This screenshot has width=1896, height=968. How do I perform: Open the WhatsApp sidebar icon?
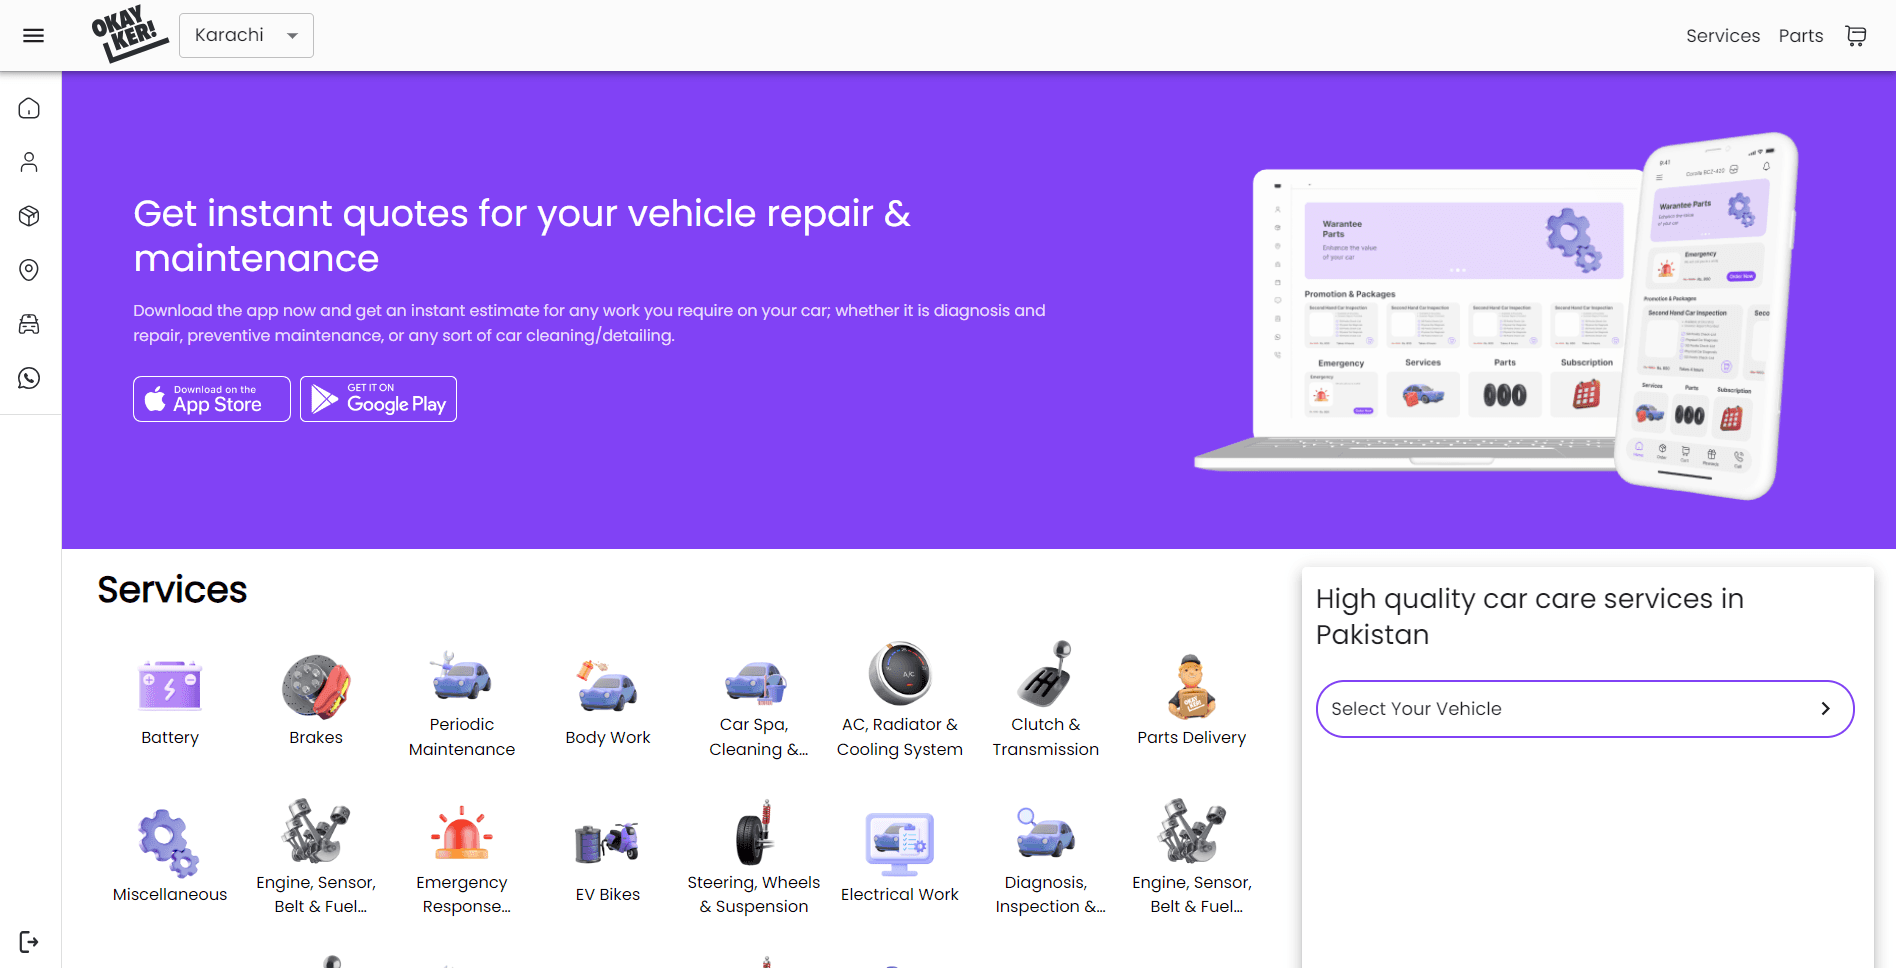coord(29,378)
